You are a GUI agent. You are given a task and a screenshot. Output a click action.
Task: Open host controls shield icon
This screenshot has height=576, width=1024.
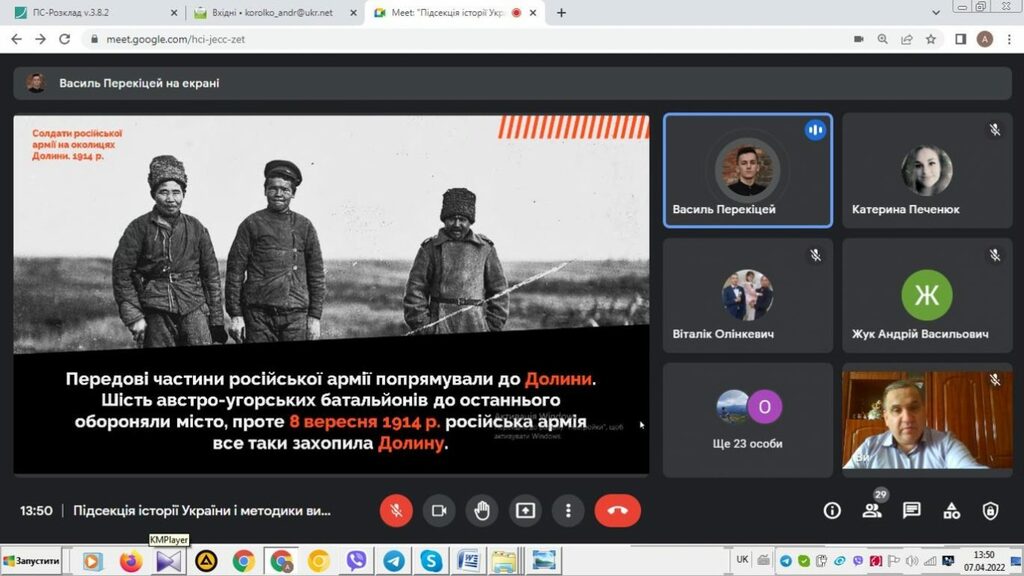(990, 510)
